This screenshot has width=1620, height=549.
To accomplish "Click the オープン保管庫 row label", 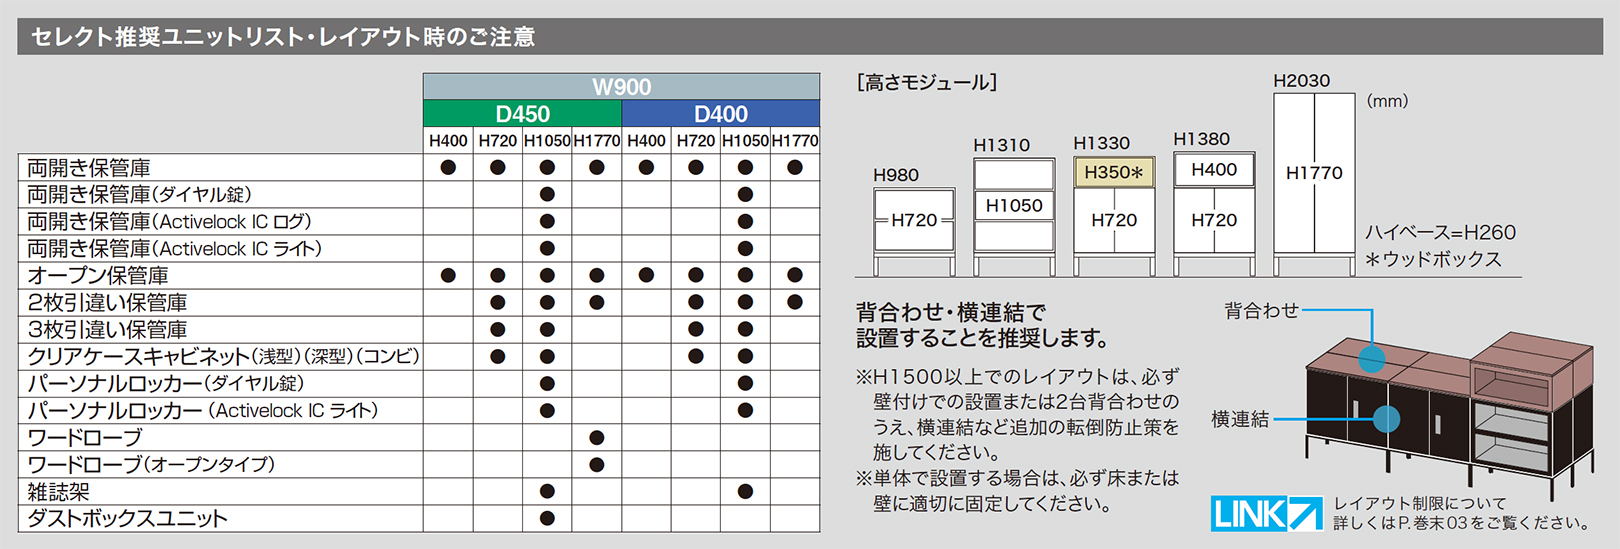I will point(98,275).
